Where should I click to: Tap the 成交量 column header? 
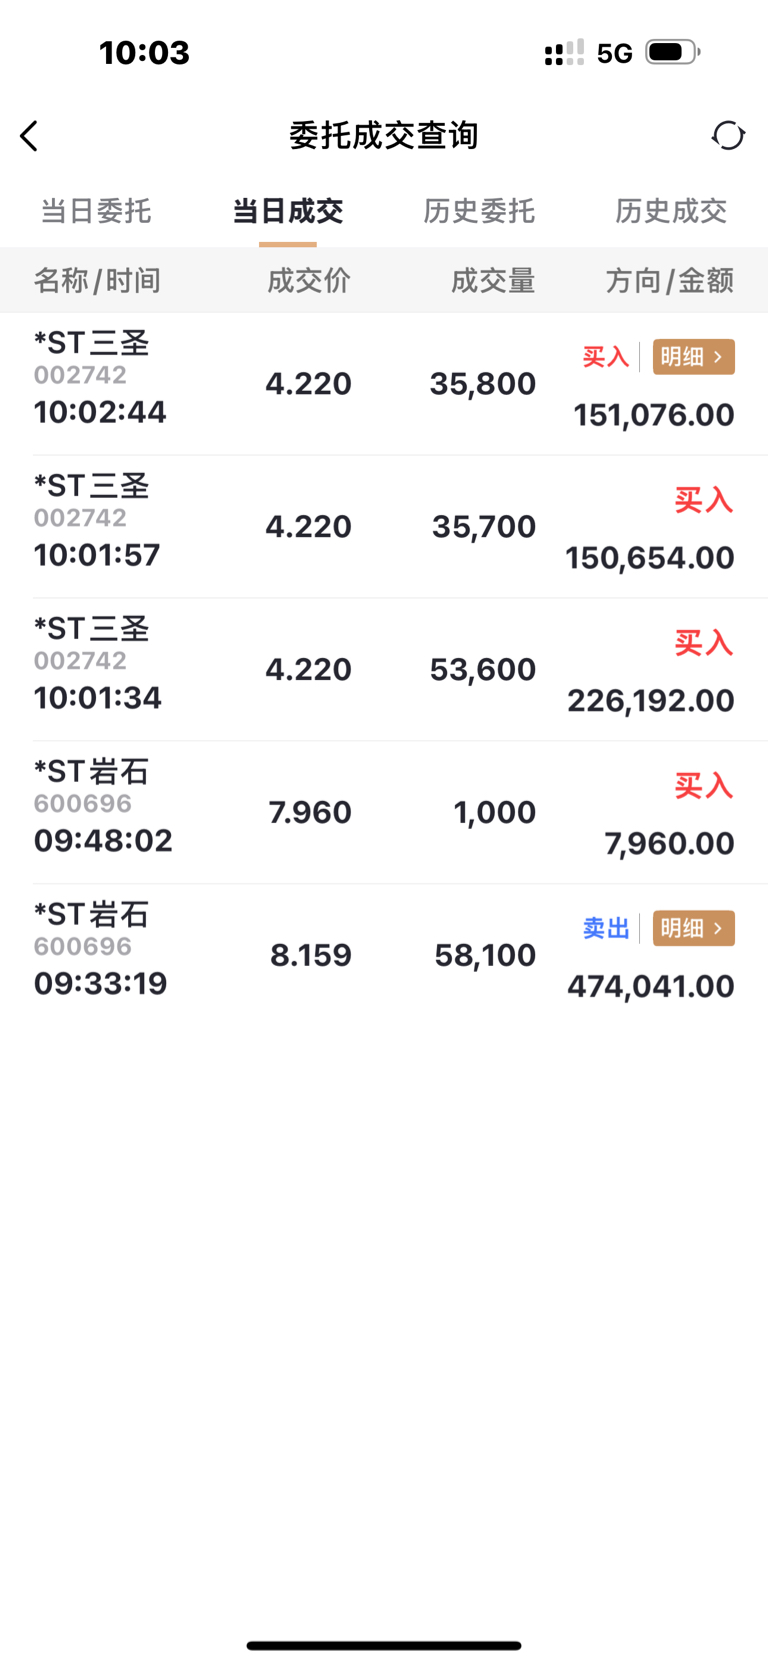493,281
